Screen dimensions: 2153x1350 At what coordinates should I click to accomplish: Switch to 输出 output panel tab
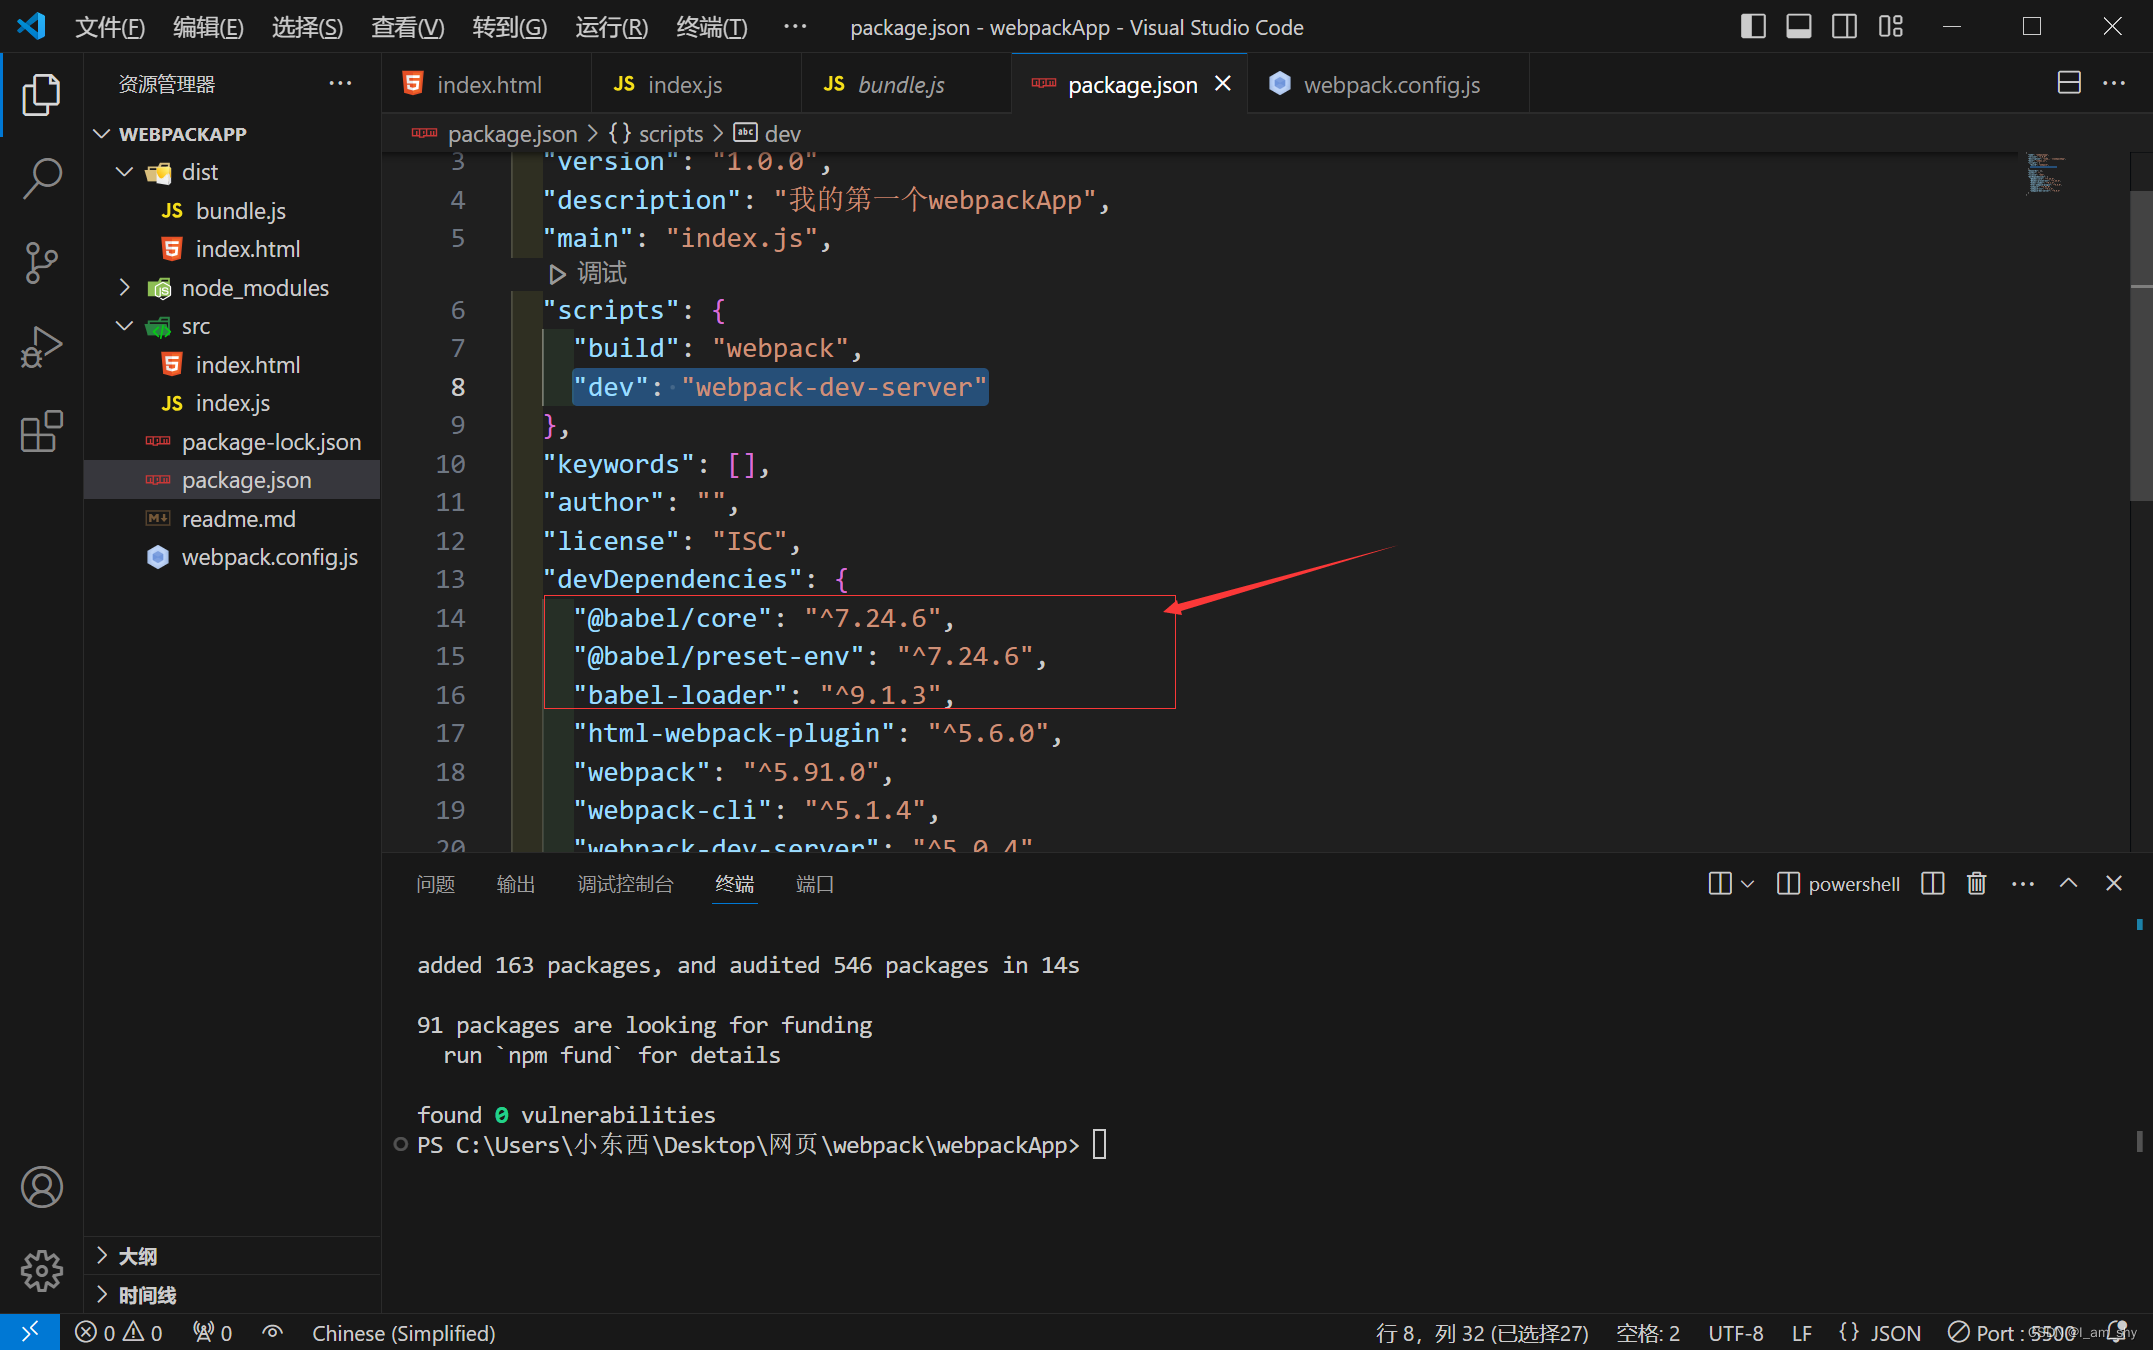[516, 884]
